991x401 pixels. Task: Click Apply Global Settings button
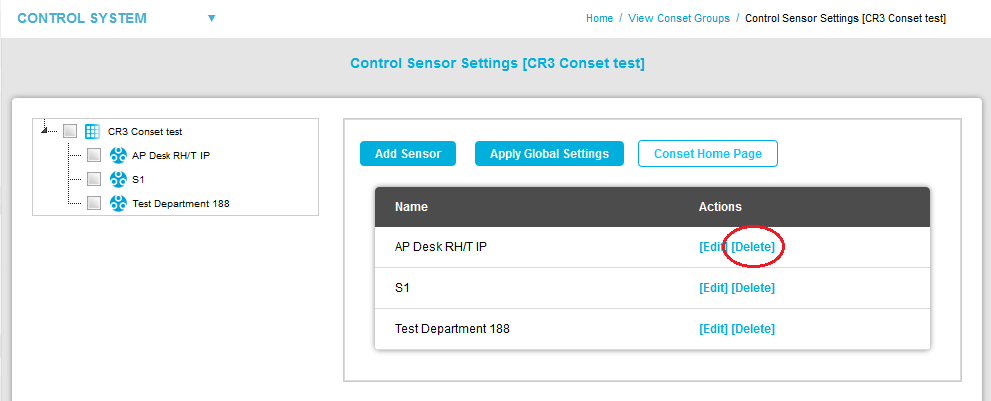(x=549, y=154)
